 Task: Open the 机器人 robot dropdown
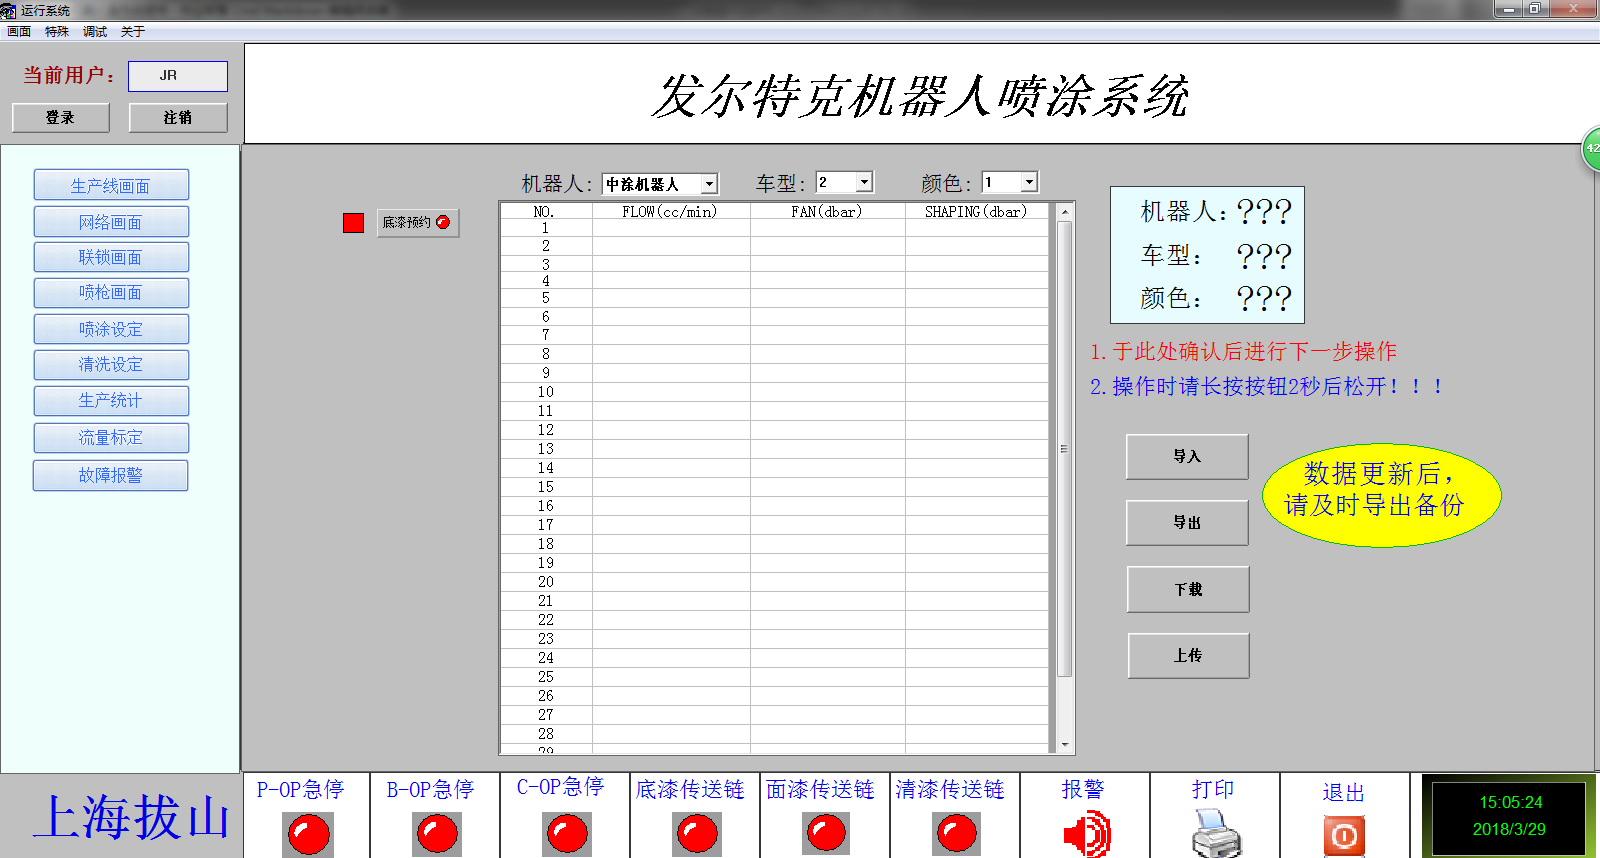(x=709, y=184)
